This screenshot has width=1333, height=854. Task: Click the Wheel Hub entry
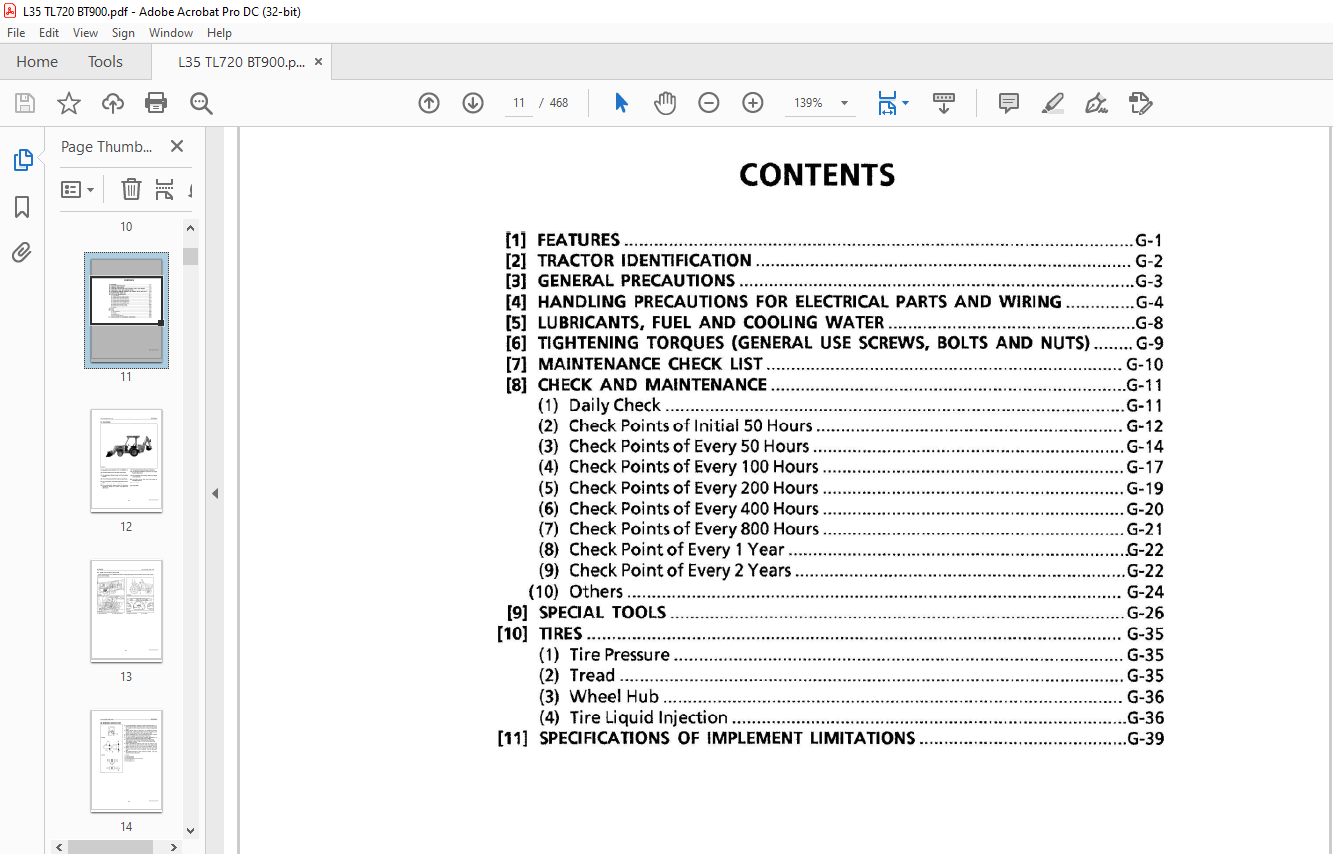point(850,697)
